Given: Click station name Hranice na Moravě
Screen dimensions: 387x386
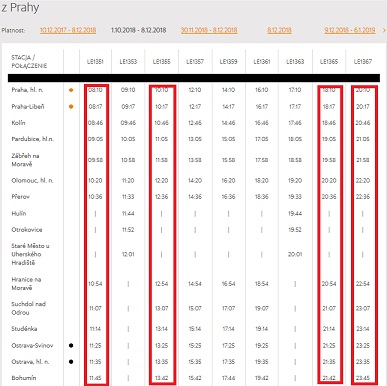Looking at the screenshot, I should [x=26, y=284].
